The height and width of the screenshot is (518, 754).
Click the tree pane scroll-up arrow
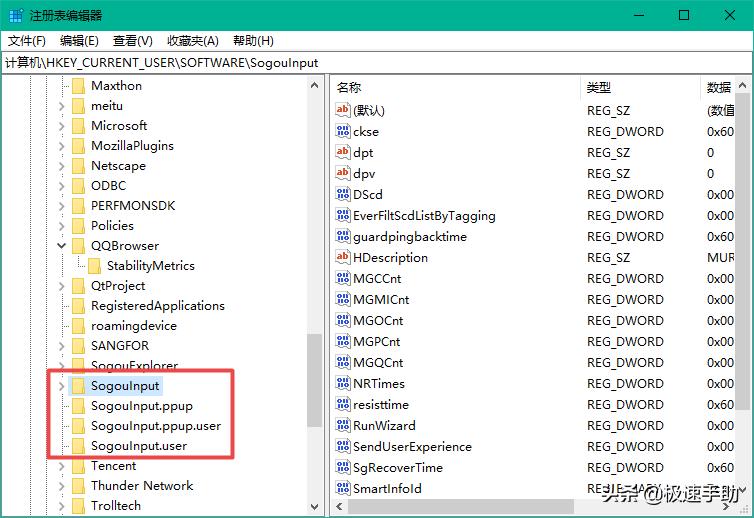coord(314,86)
